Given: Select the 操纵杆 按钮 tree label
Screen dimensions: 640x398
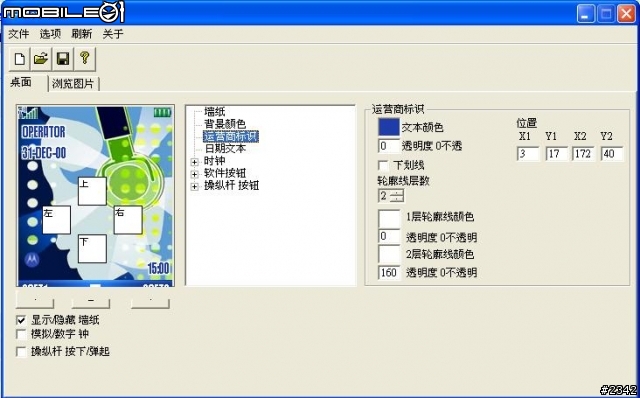Looking at the screenshot, I should point(231,186).
